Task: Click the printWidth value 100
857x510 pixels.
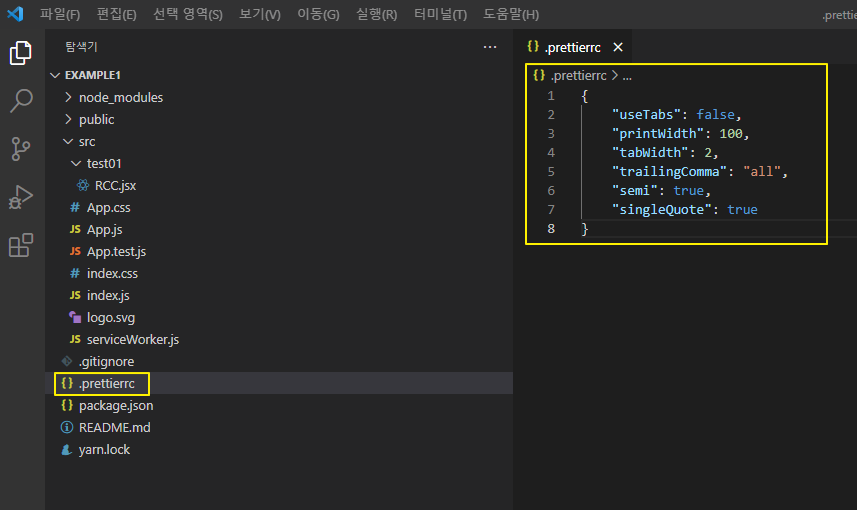Action: pyautogui.click(x=731, y=133)
